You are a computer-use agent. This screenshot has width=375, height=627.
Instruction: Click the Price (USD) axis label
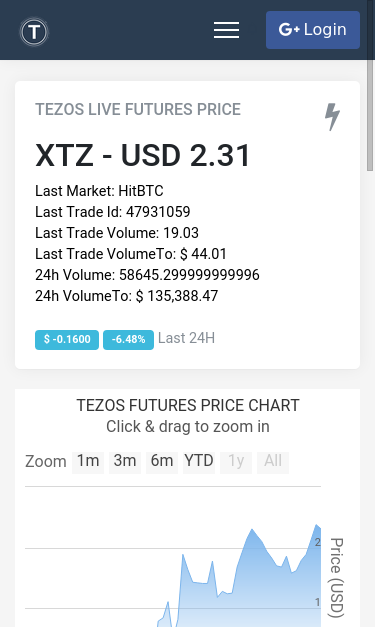336,577
